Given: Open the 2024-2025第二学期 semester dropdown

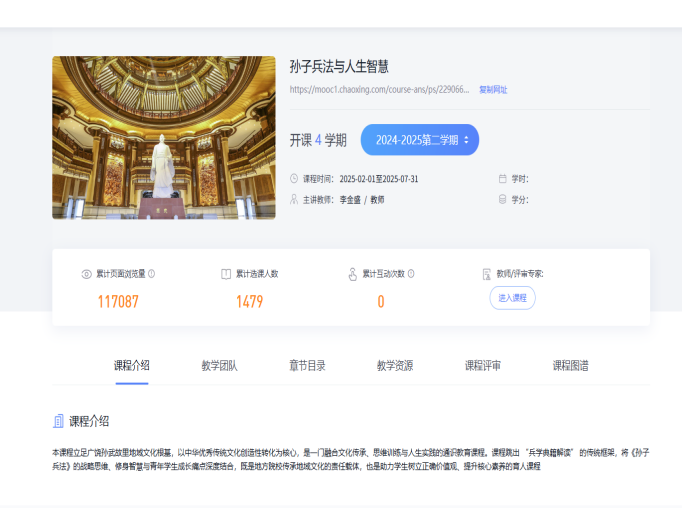Looking at the screenshot, I should [x=419, y=140].
